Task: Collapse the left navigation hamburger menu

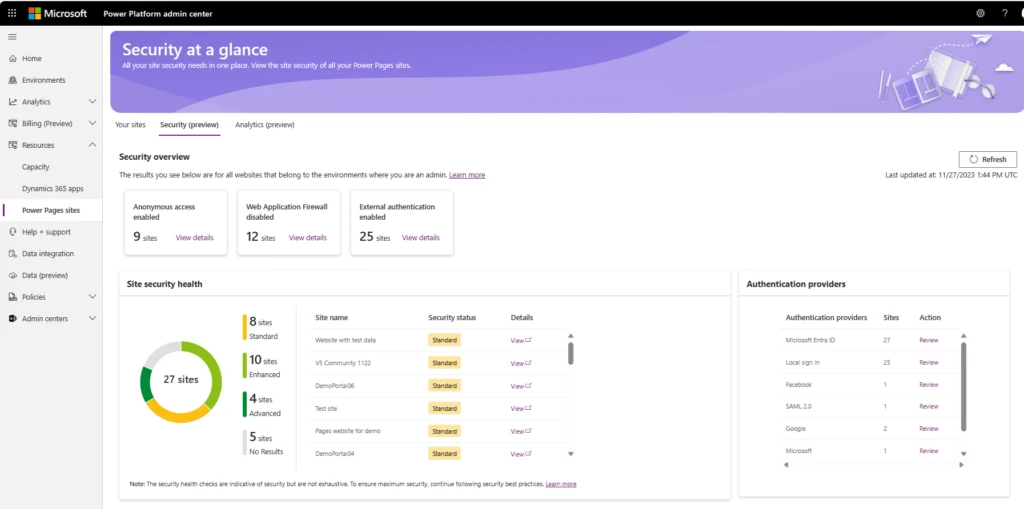Action: click(x=12, y=37)
